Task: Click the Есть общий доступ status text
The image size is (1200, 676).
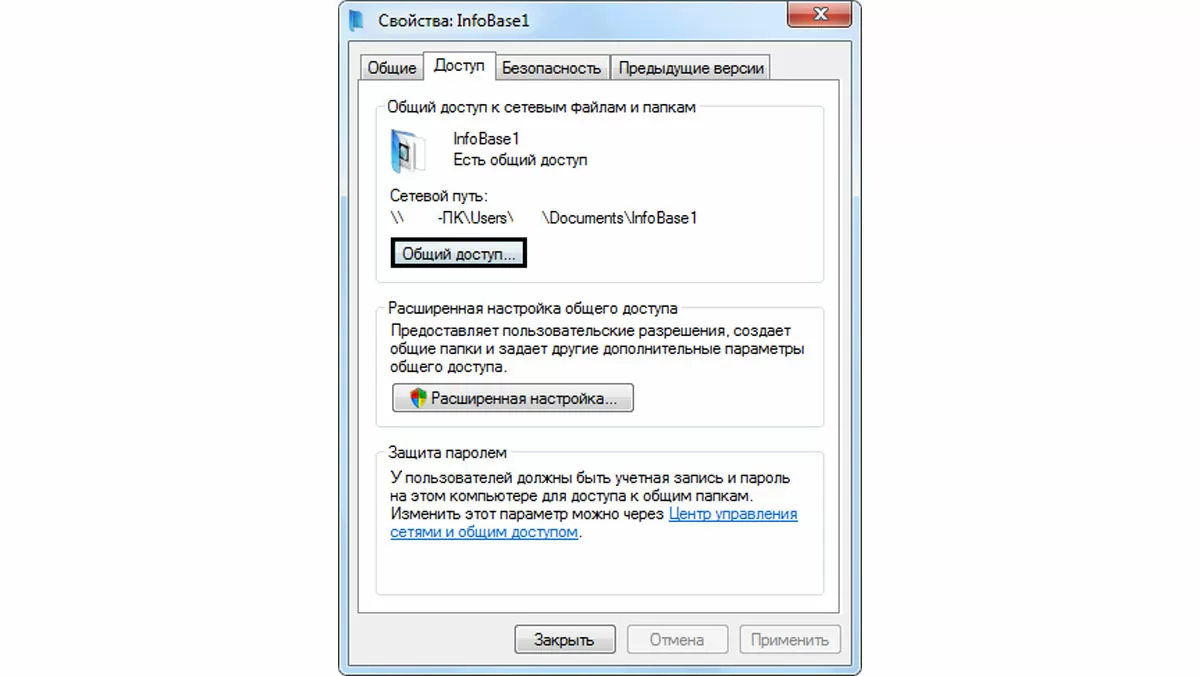Action: (520, 159)
